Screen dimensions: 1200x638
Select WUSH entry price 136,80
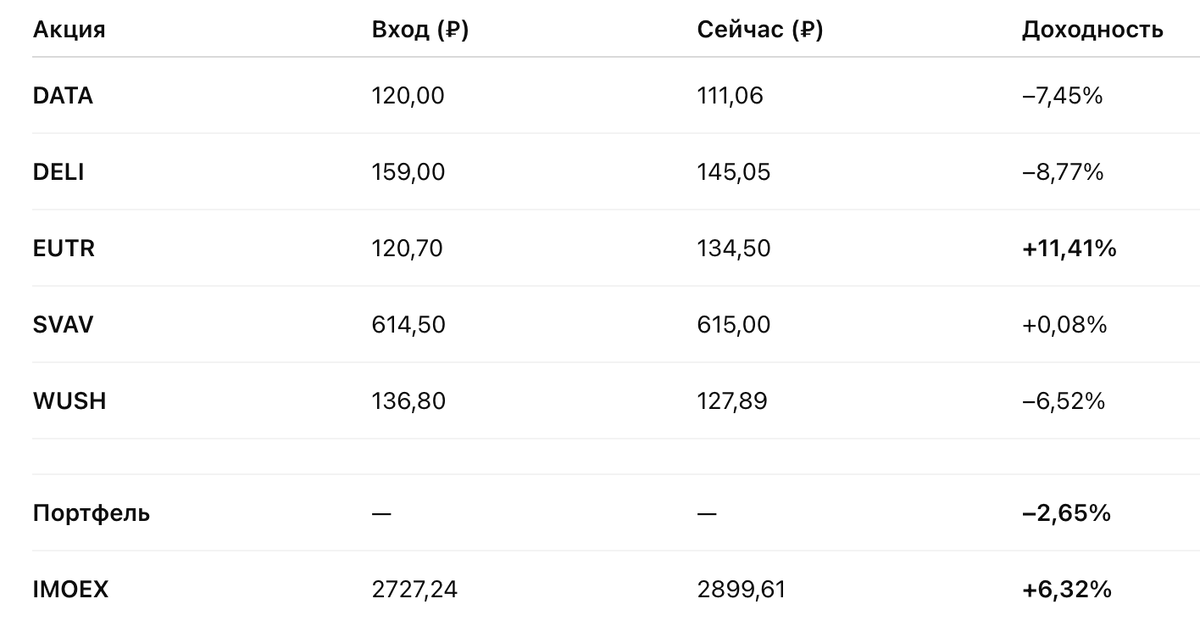(x=408, y=401)
